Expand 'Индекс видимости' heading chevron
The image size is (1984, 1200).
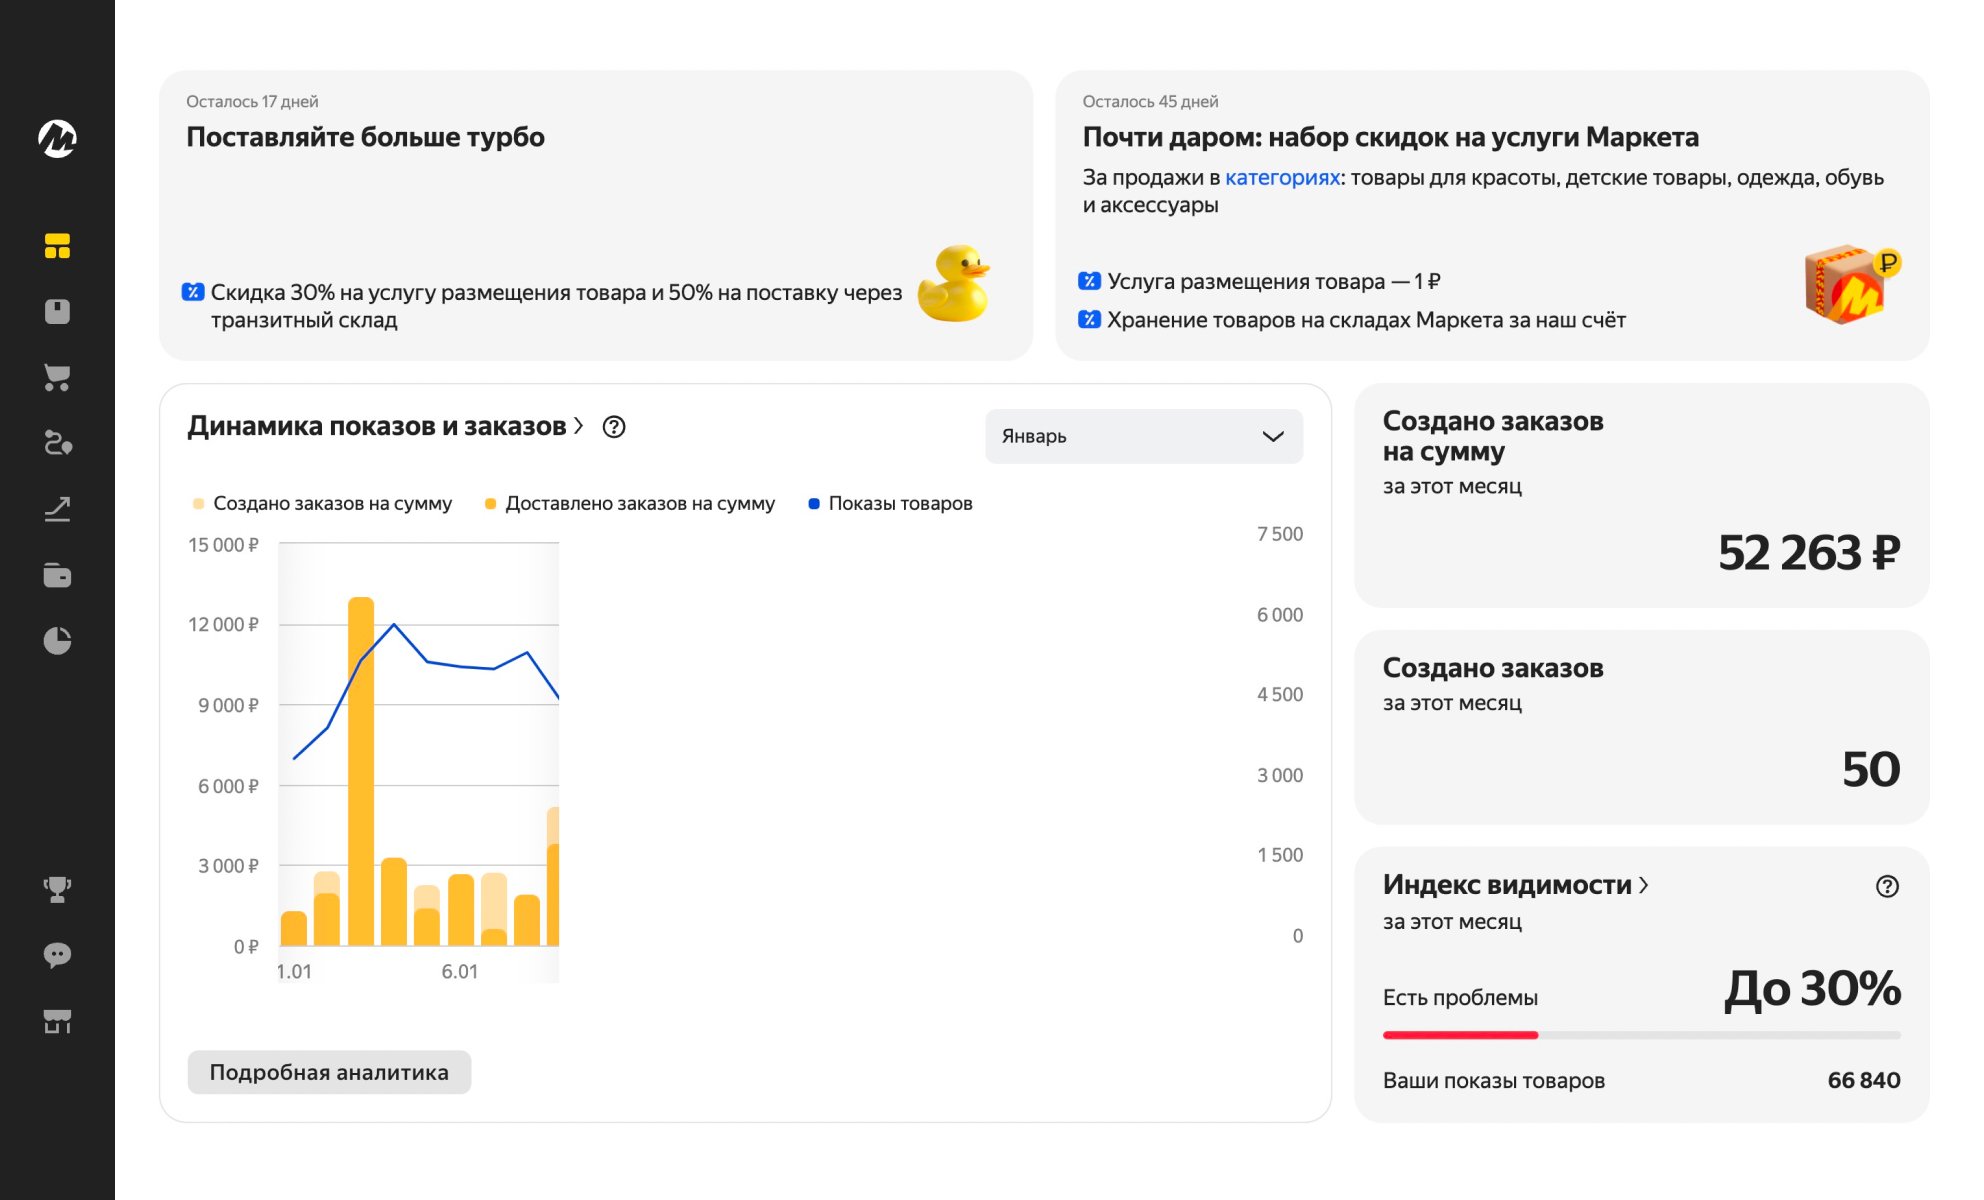[1643, 885]
